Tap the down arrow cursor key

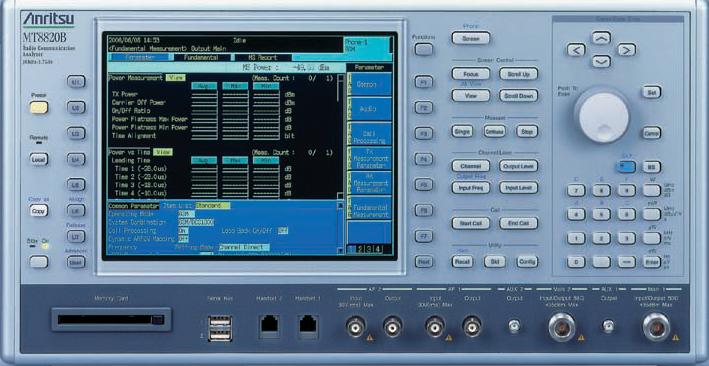(601, 61)
